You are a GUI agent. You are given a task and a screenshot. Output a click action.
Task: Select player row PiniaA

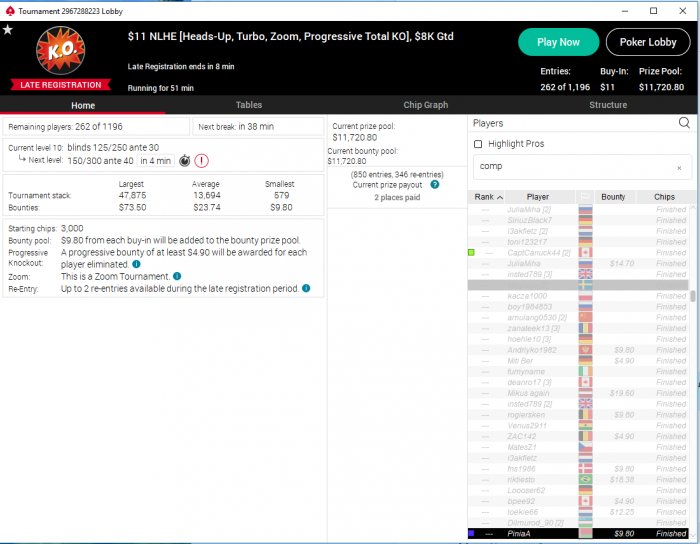coord(578,533)
